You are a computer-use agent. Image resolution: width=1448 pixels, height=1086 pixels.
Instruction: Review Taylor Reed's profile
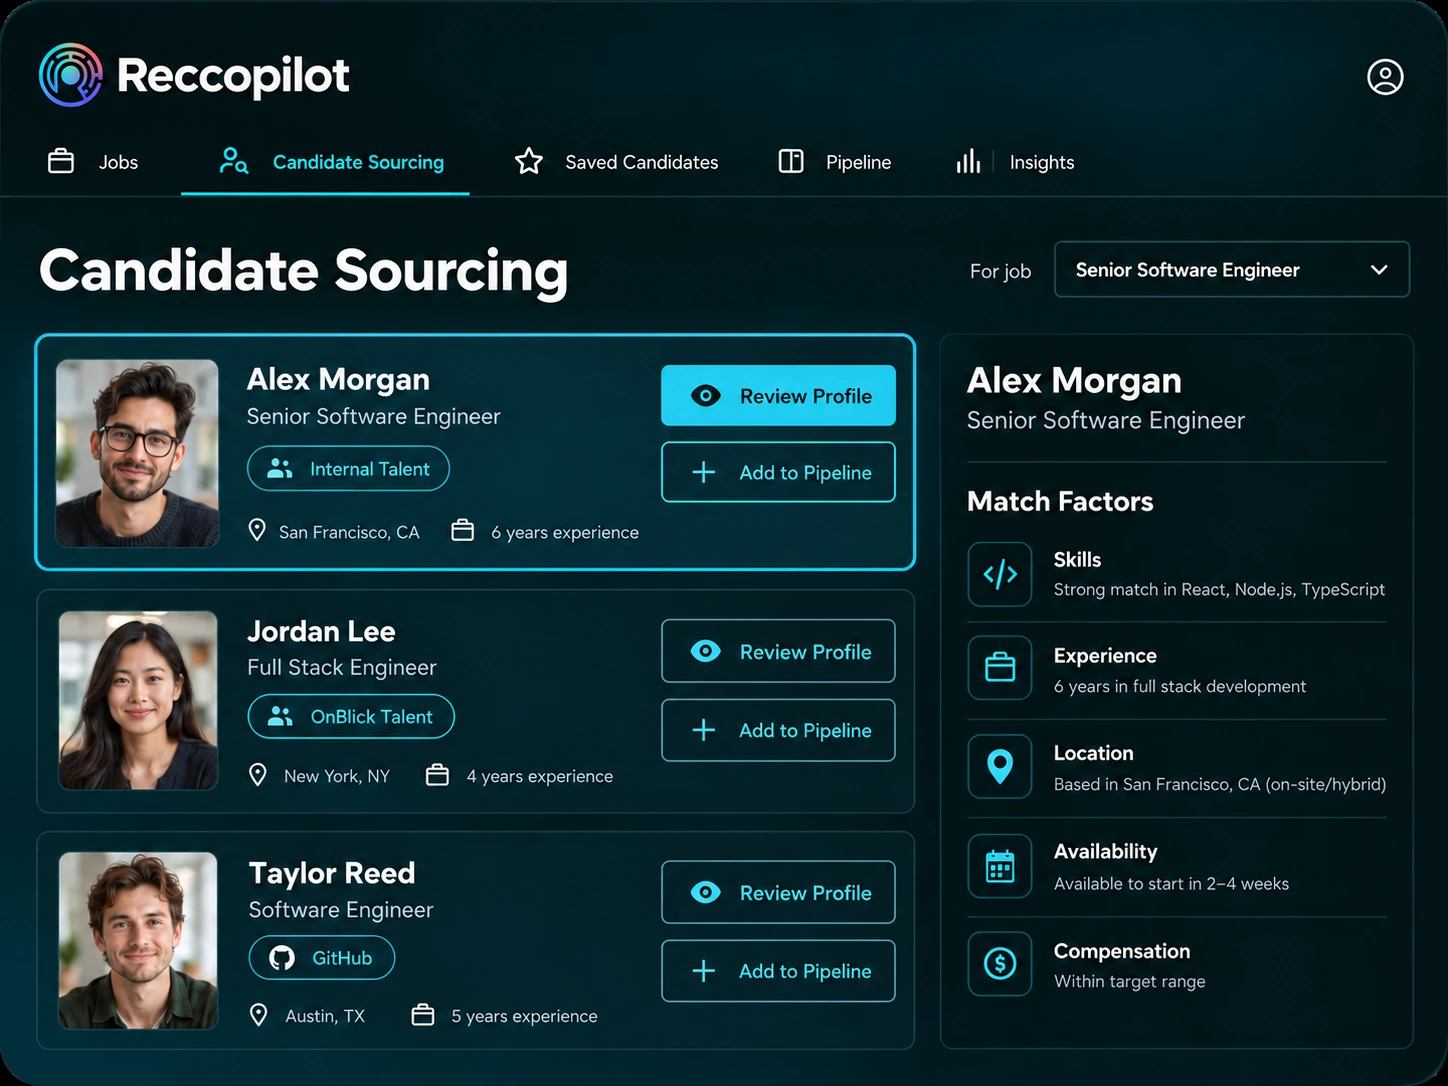point(778,892)
